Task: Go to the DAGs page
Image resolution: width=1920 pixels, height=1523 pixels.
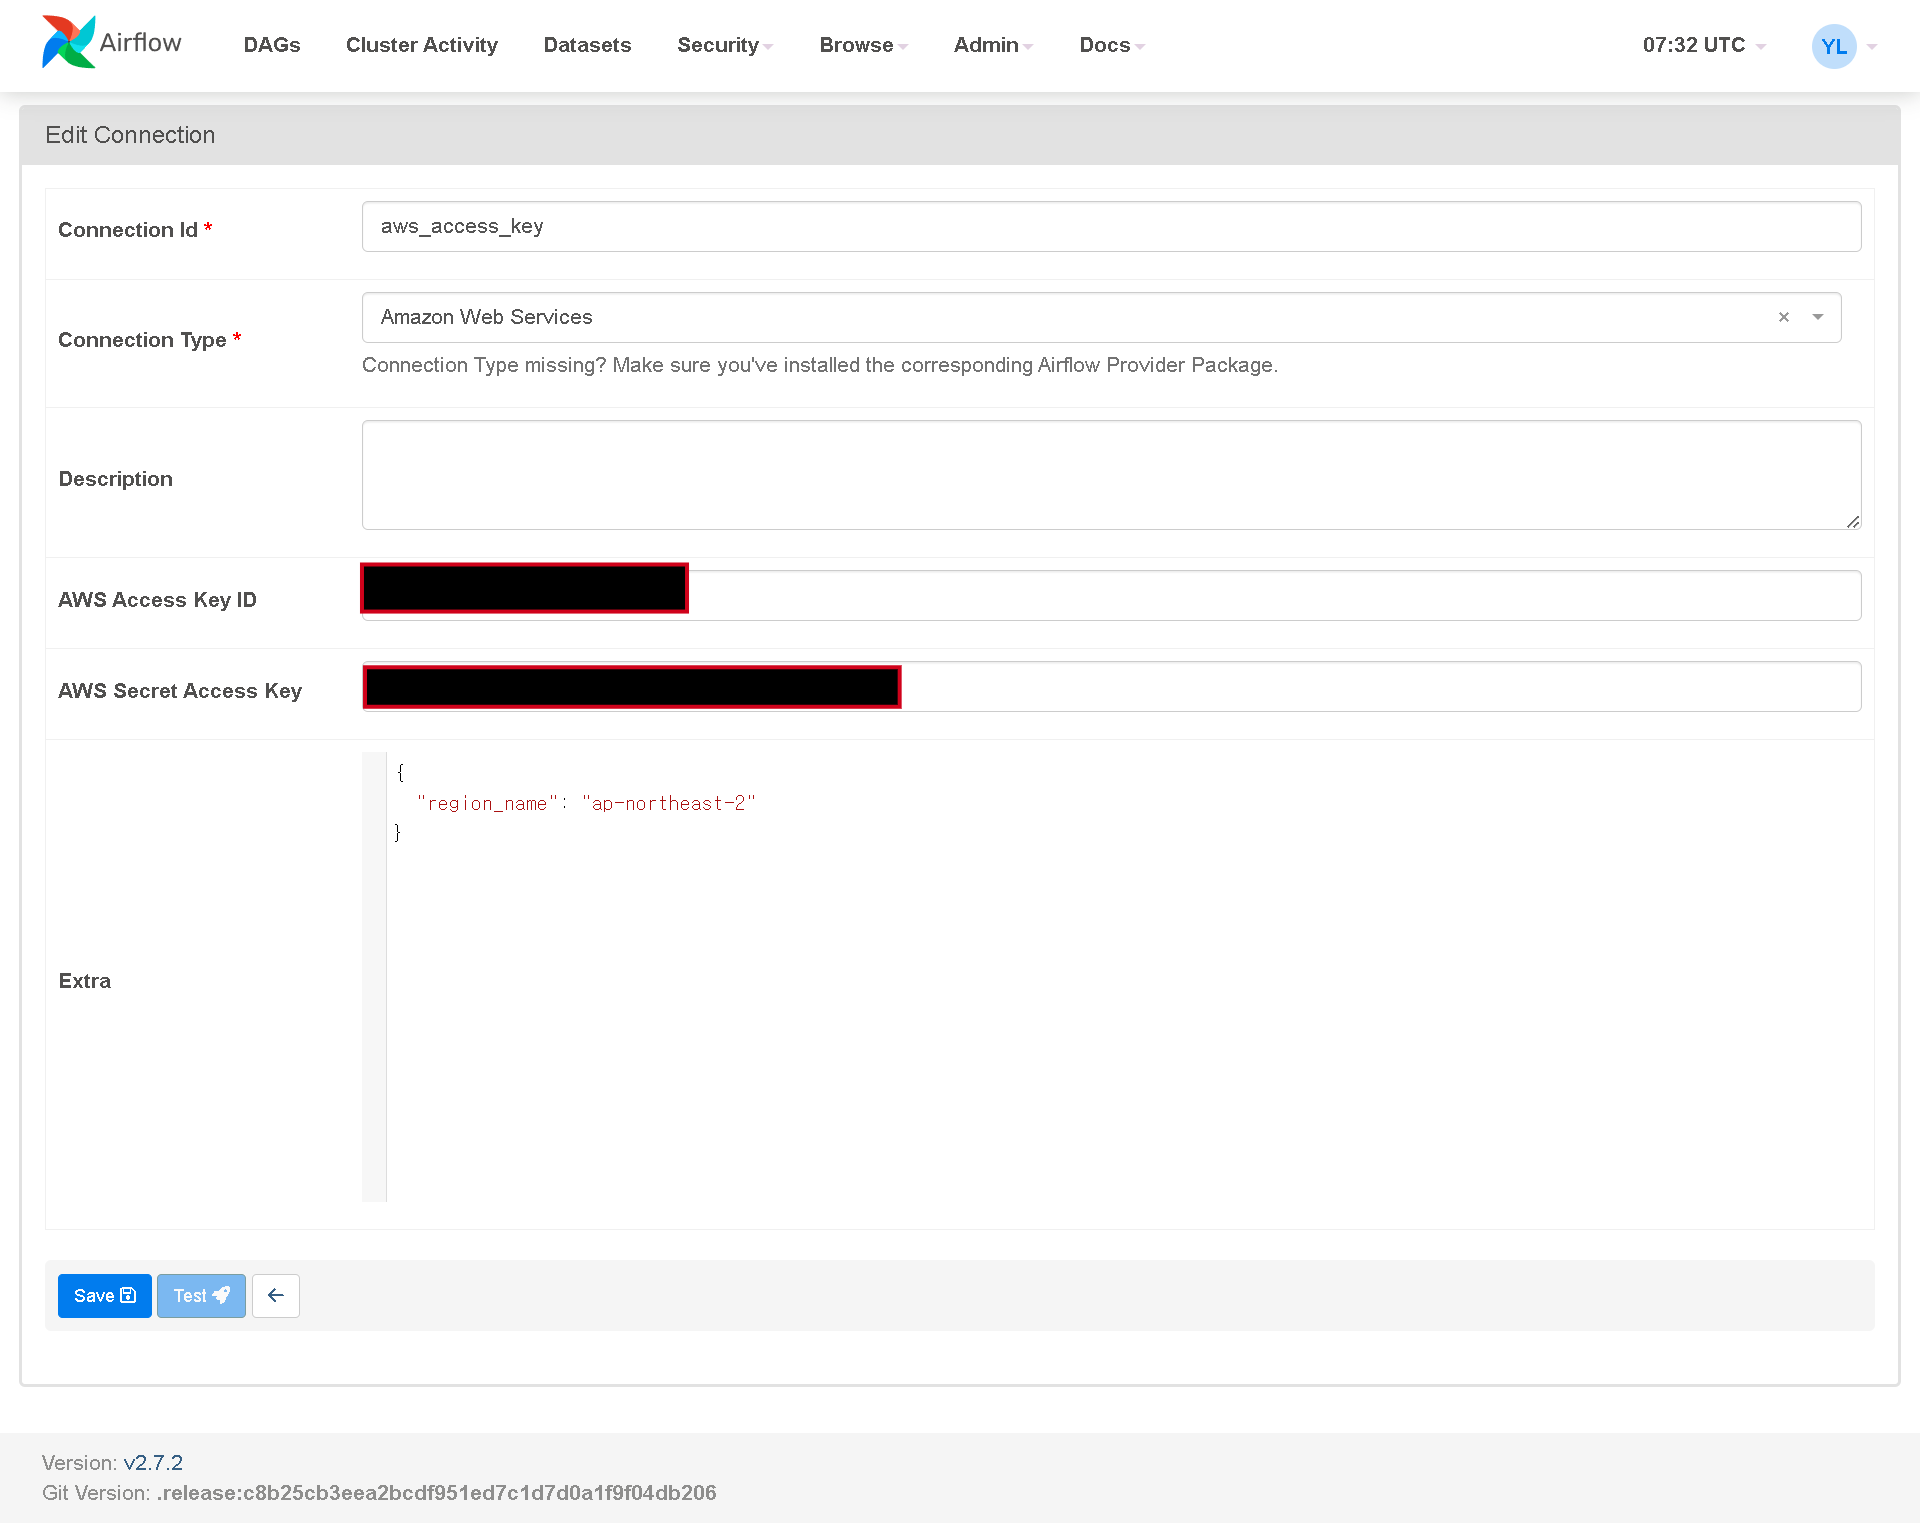Action: click(272, 45)
